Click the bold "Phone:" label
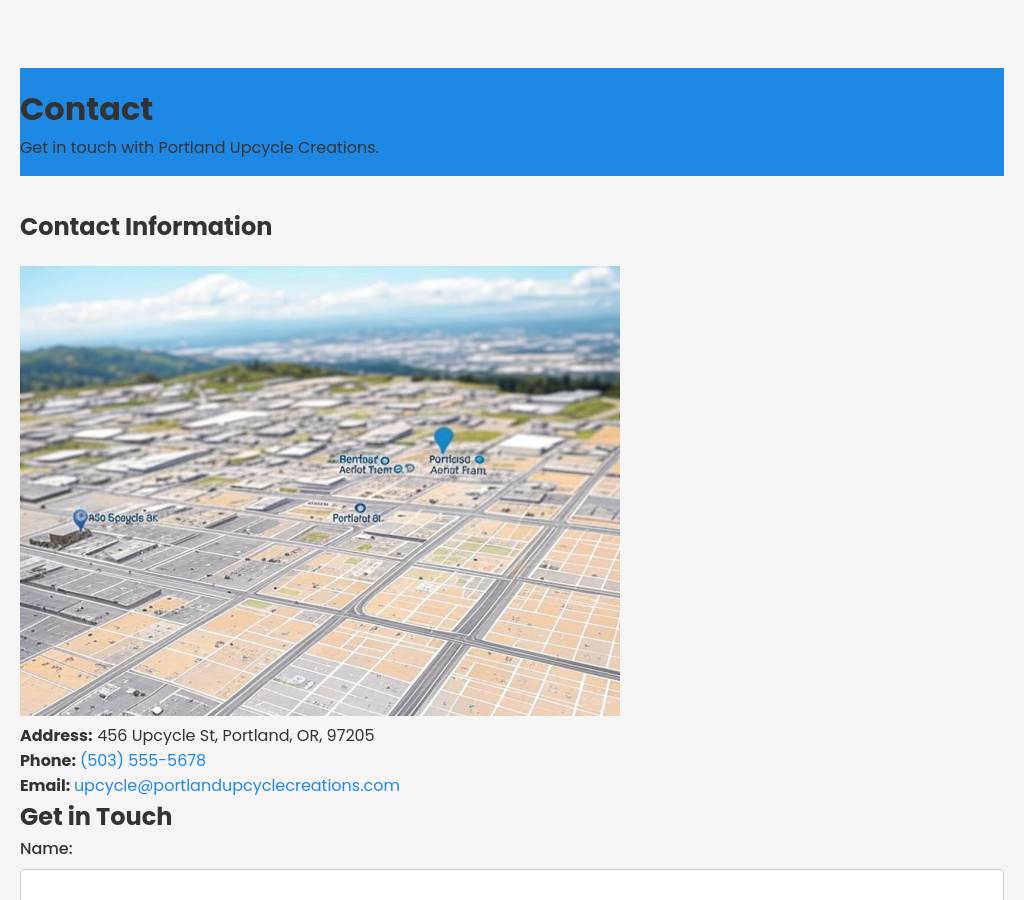1024x900 pixels. pos(48,760)
